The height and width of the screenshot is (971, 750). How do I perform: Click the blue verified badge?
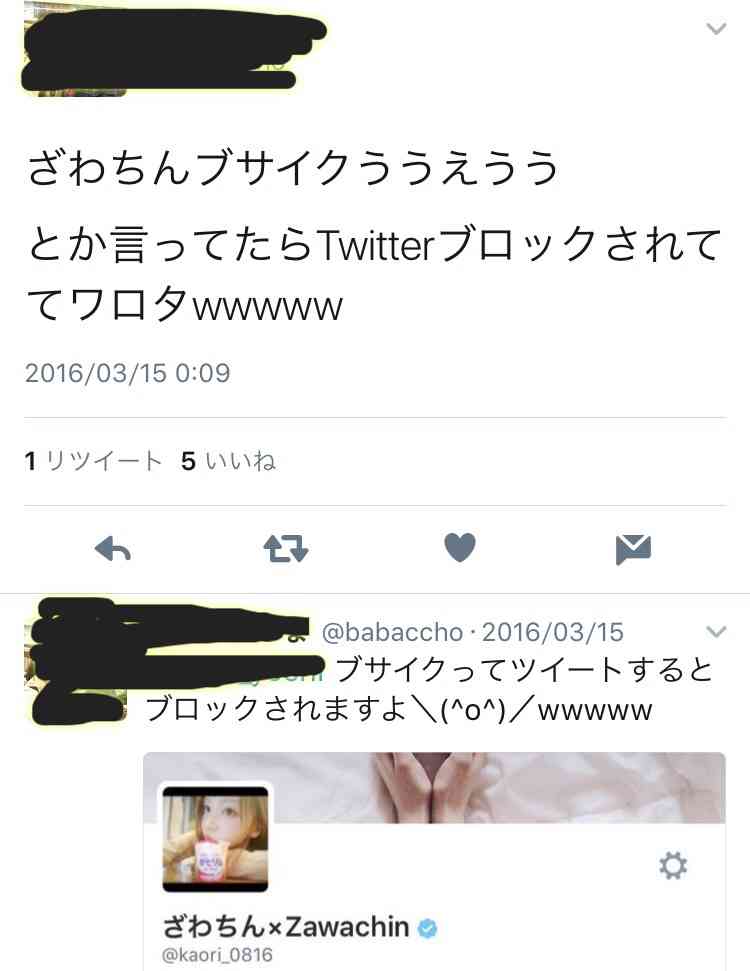coord(427,928)
